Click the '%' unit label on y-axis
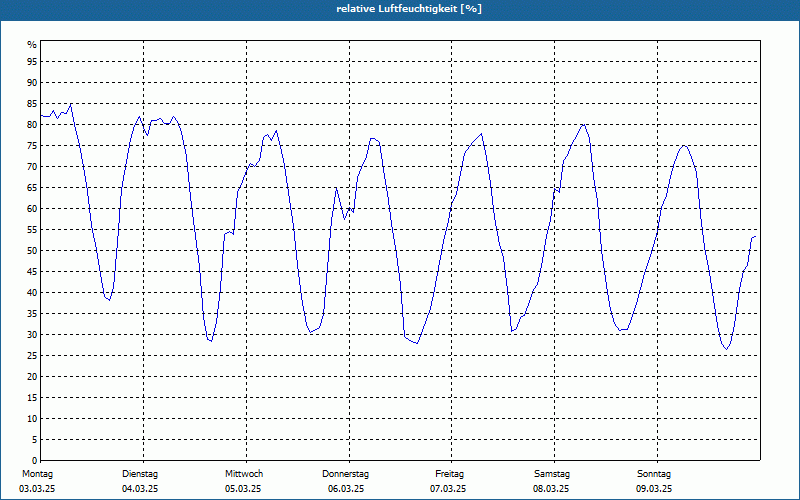This screenshot has width=800, height=500. click(32, 45)
